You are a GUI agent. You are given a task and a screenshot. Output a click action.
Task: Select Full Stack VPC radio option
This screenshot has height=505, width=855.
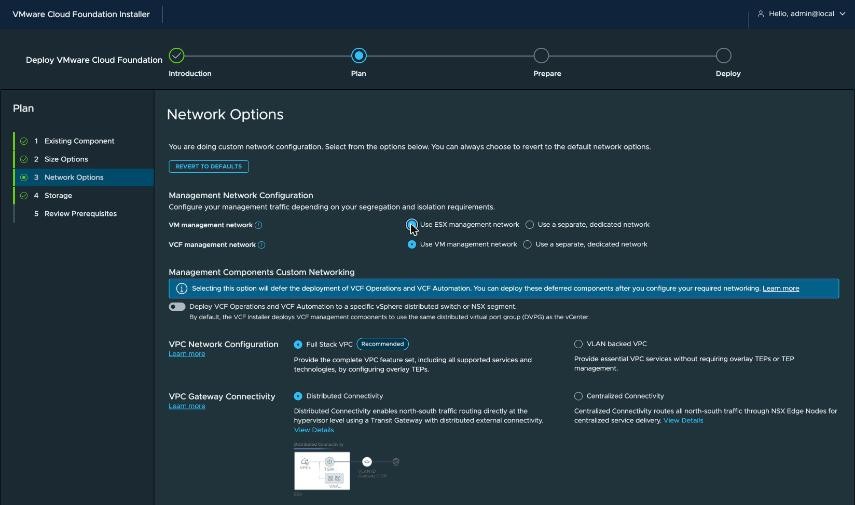coord(298,344)
